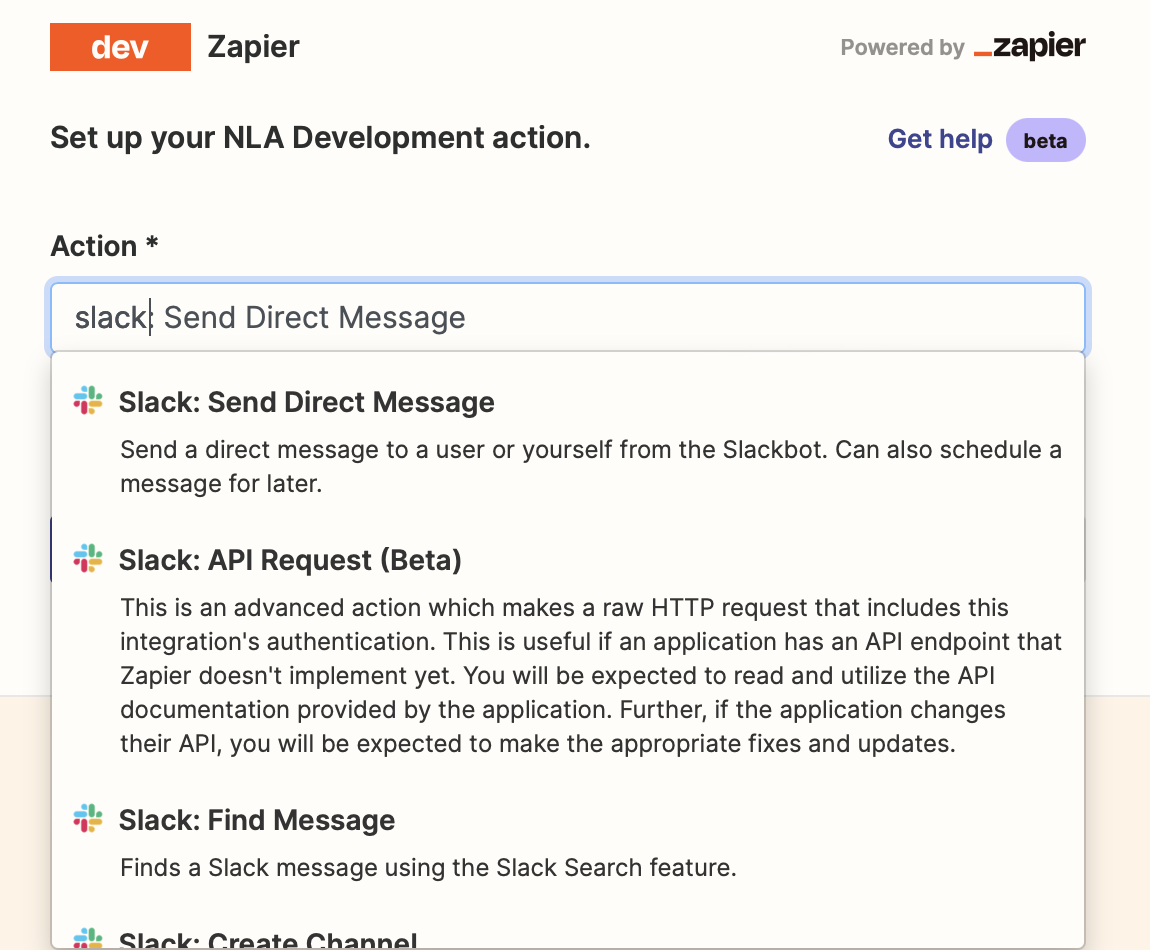This screenshot has width=1150, height=950.
Task: Click the Action * field label
Action: [x=104, y=246]
